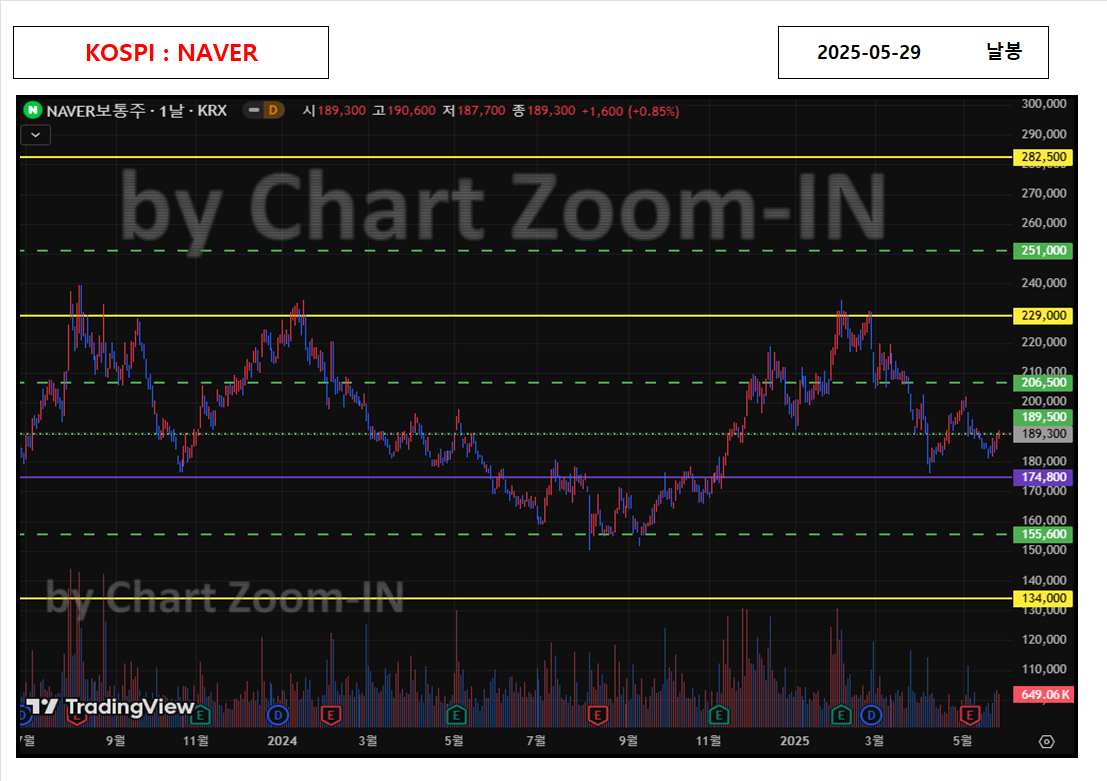The width and height of the screenshot is (1107, 781).
Task: Select red E earnings marker between 7월 and 9월
Action: [x=597, y=715]
